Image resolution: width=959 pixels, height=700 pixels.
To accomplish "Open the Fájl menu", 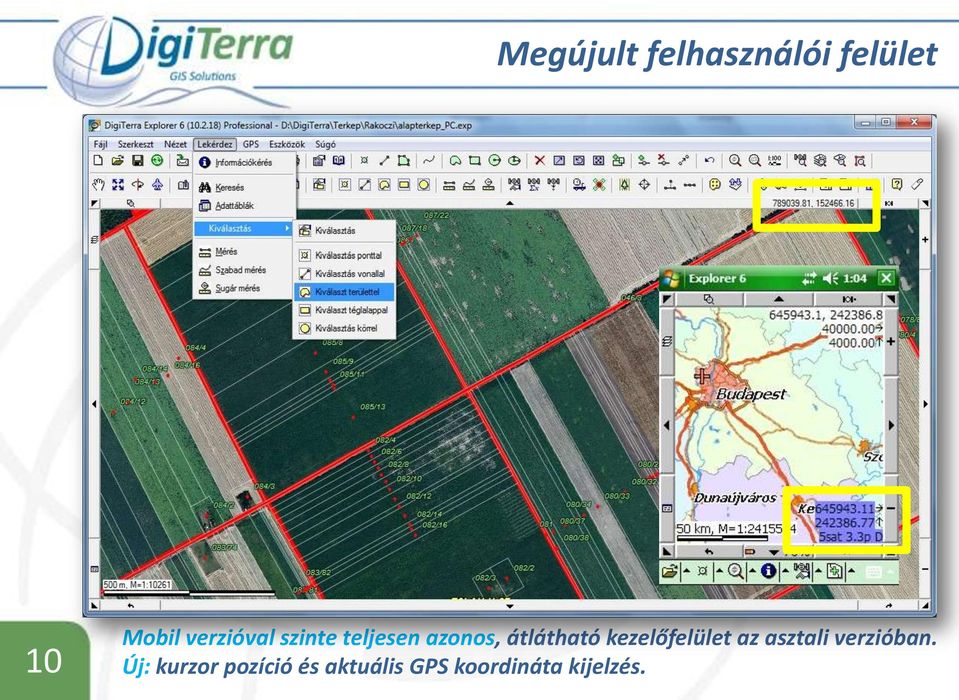I will click(100, 144).
